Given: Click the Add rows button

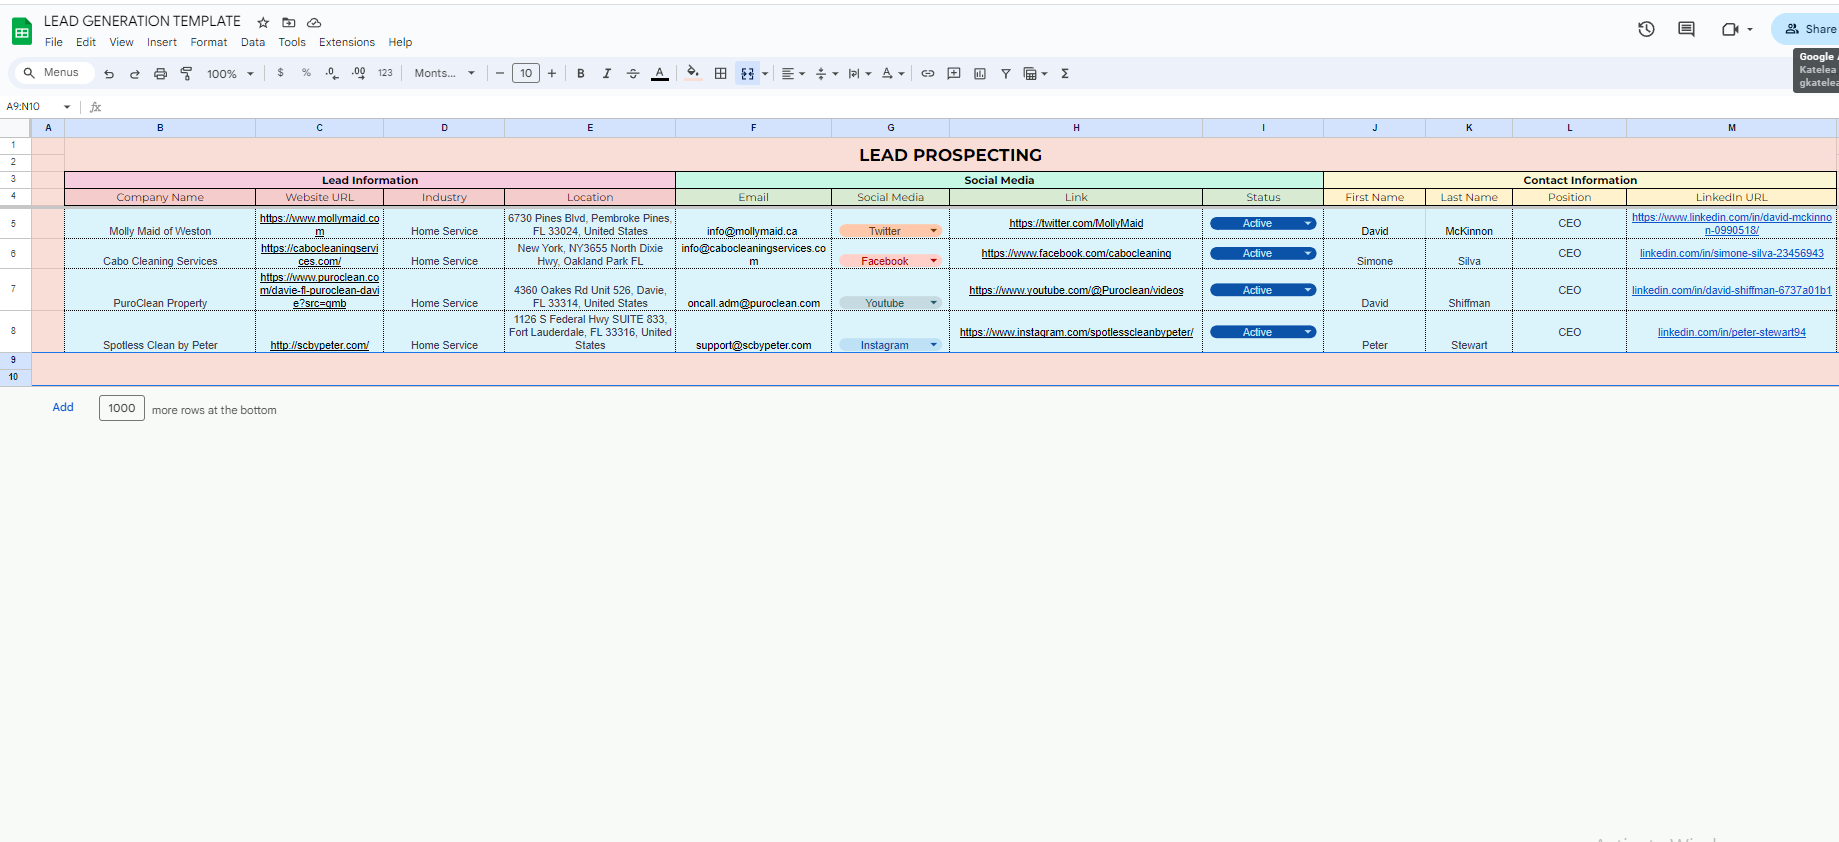Looking at the screenshot, I should click(63, 408).
